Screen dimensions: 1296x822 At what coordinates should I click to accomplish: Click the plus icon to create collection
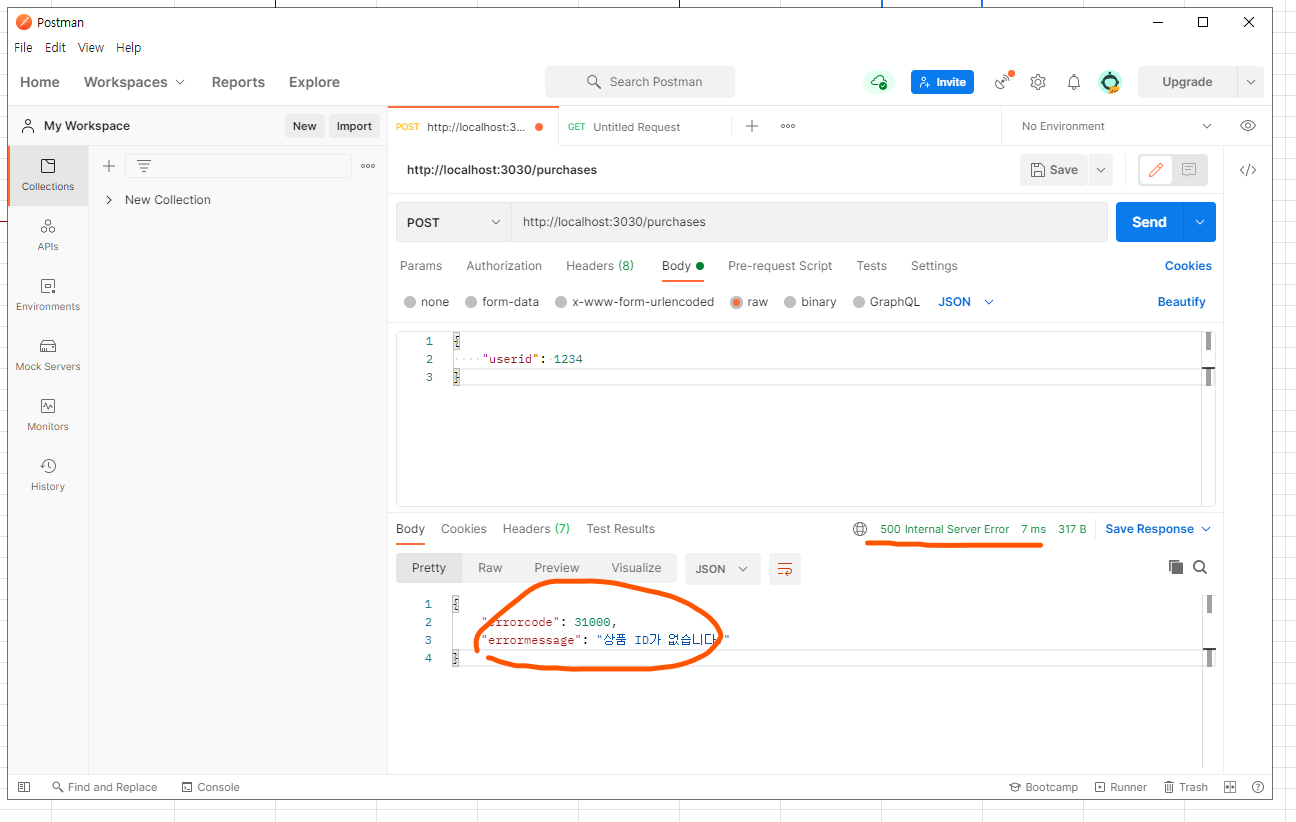coord(109,166)
